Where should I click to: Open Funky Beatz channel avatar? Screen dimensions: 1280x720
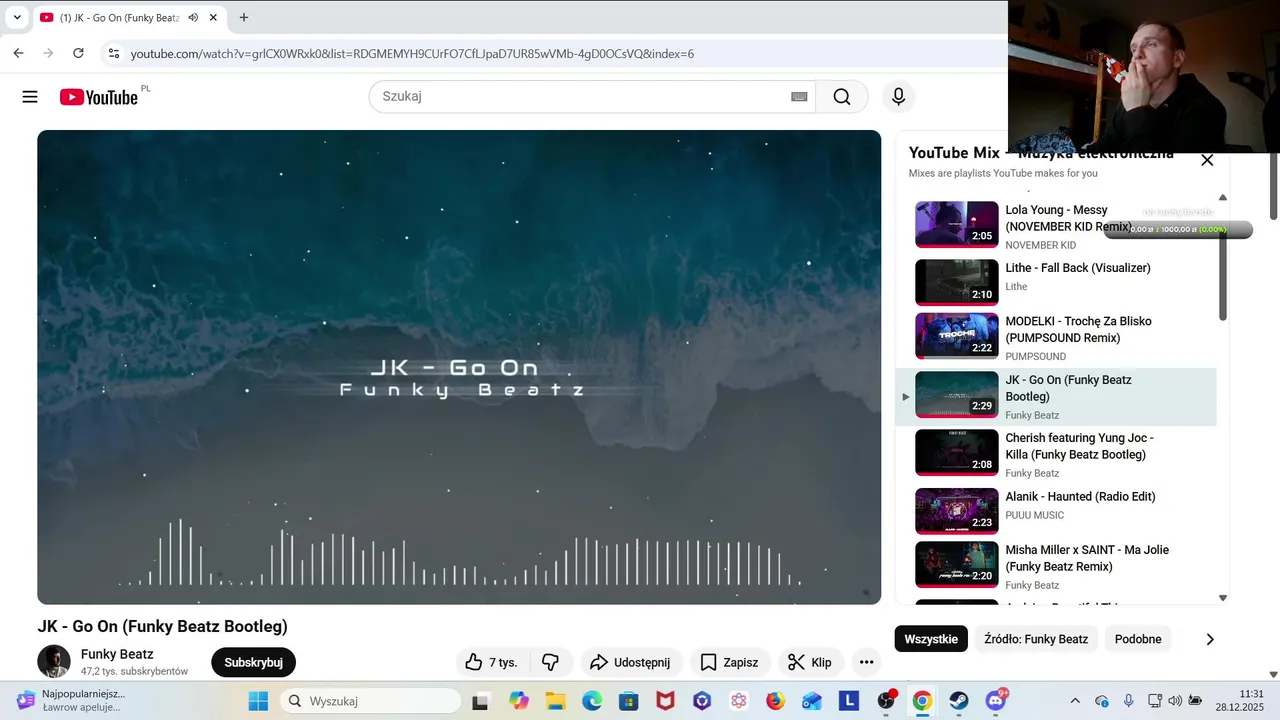[x=54, y=662]
